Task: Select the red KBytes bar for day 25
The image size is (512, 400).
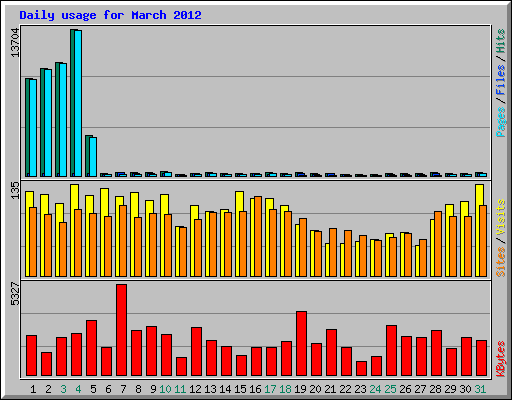Action: [392, 351]
